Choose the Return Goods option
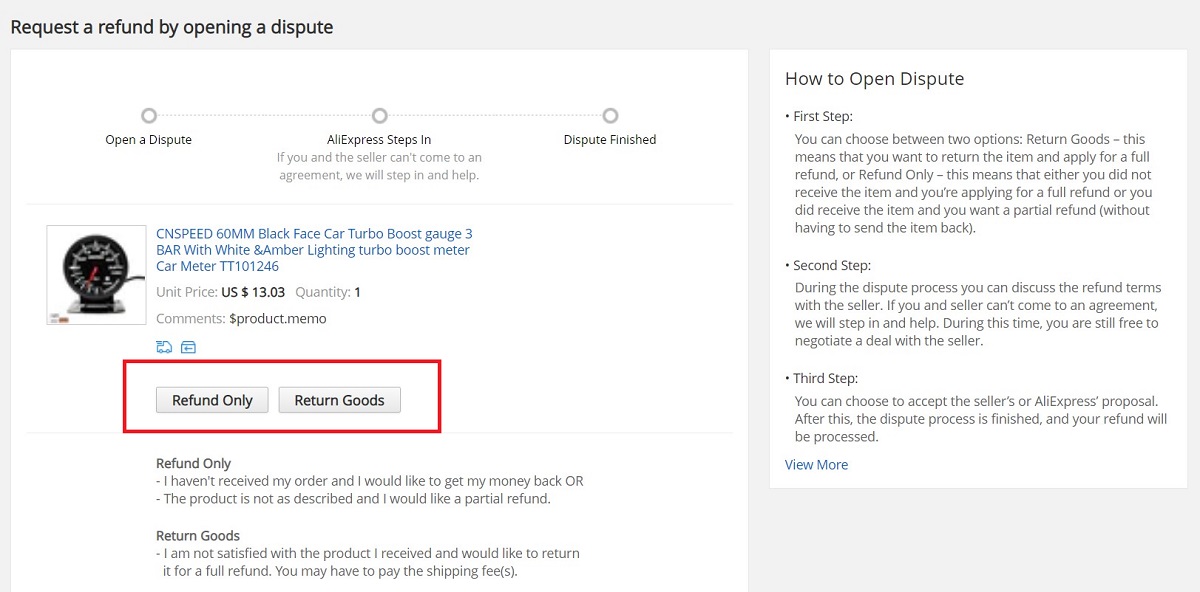Screen dimensions: 1200x592 (340, 399)
